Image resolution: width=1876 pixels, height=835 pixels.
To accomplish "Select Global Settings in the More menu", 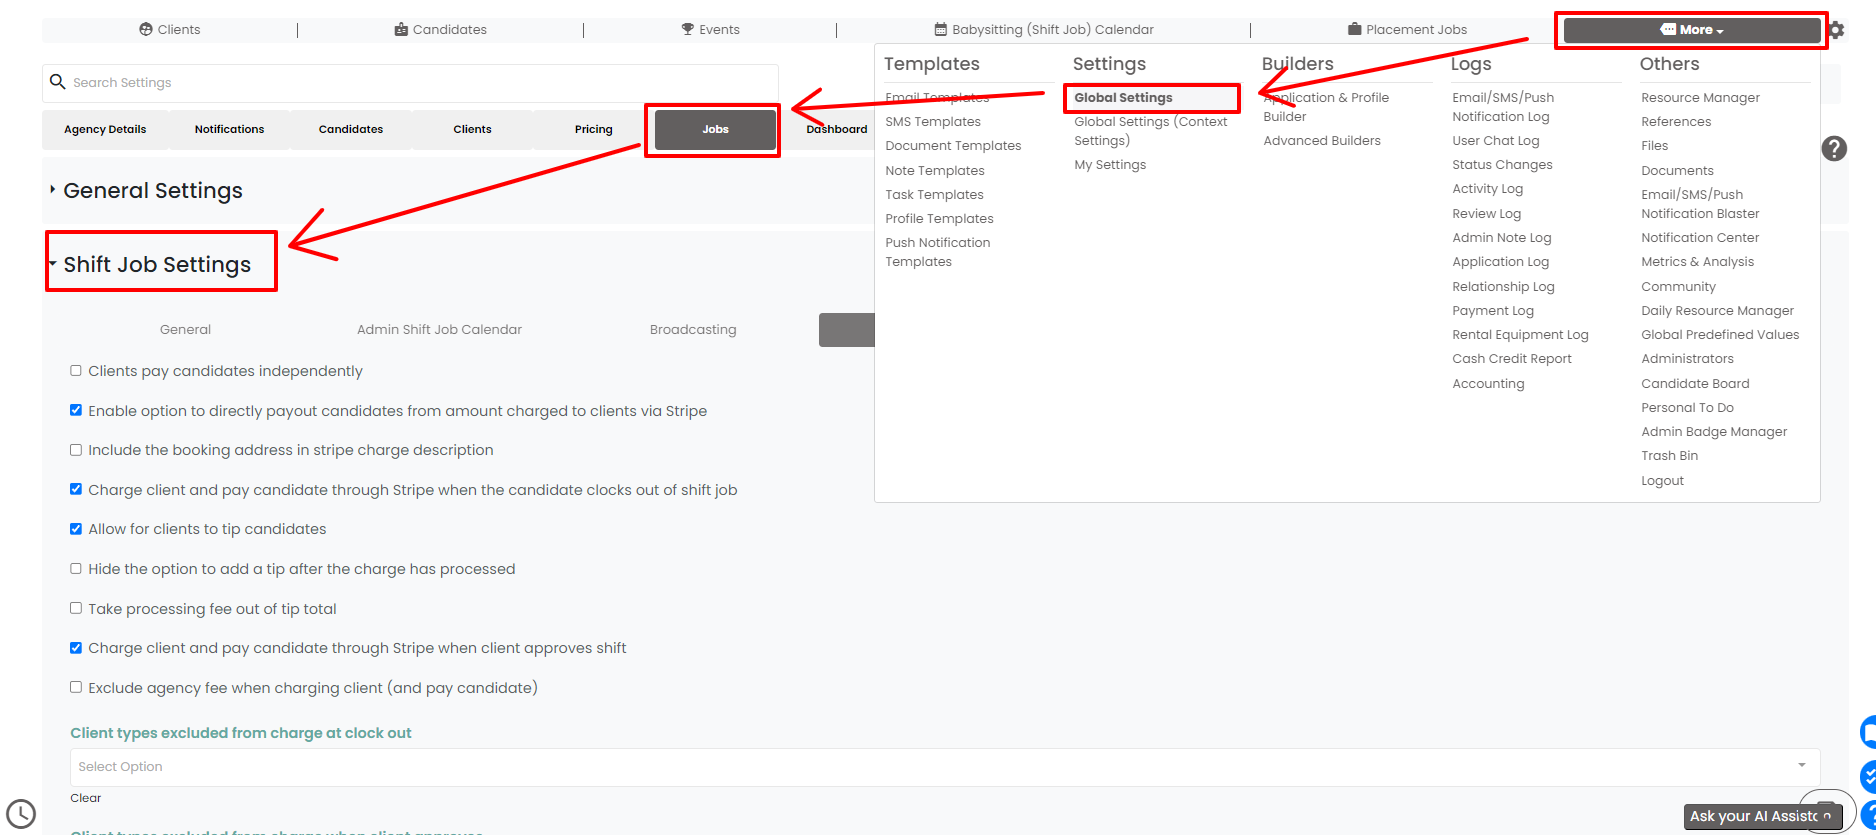I will (x=1123, y=98).
